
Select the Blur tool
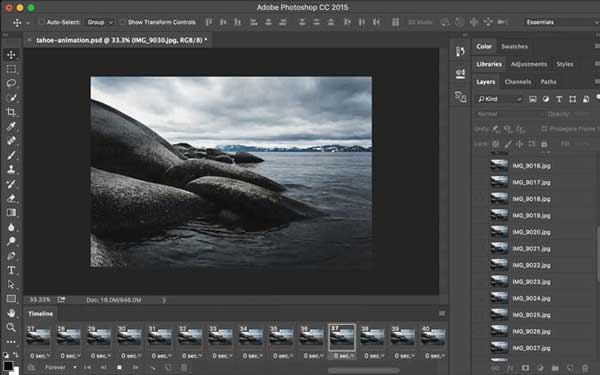11,227
